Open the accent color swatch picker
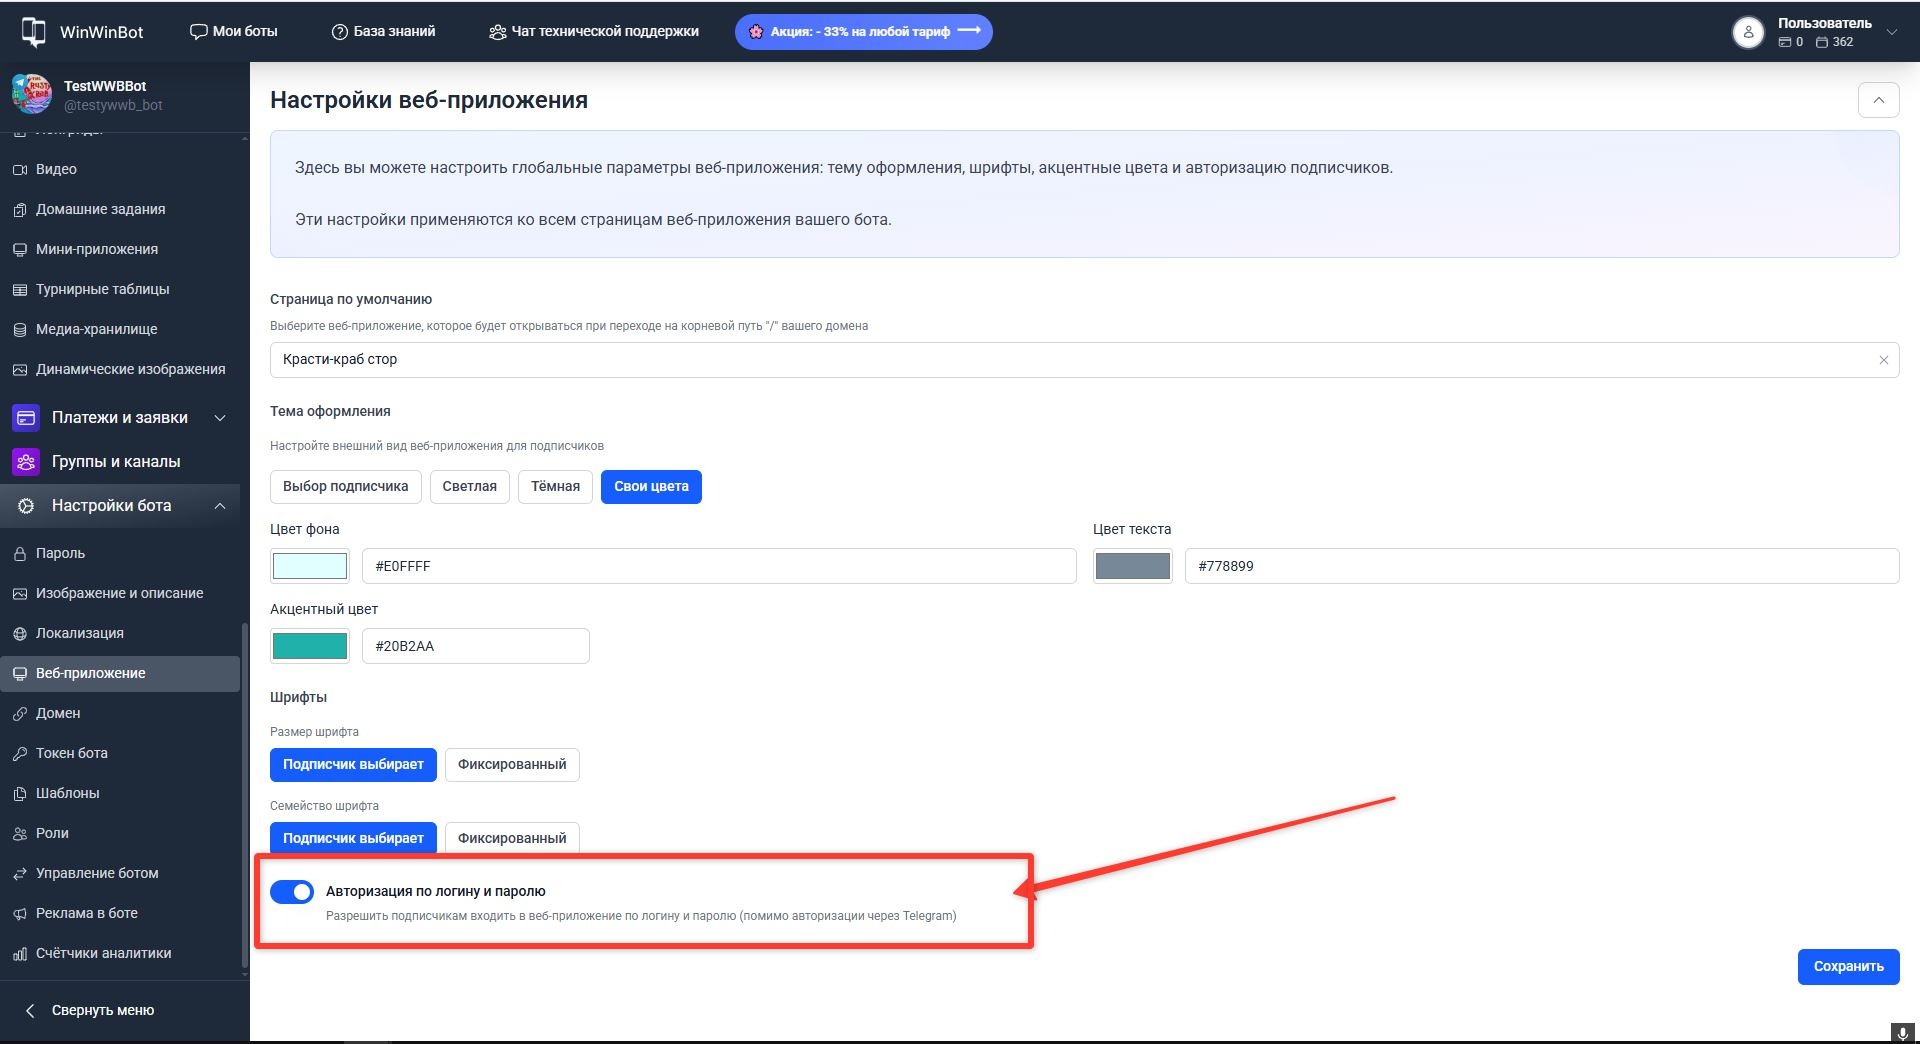 pos(310,646)
